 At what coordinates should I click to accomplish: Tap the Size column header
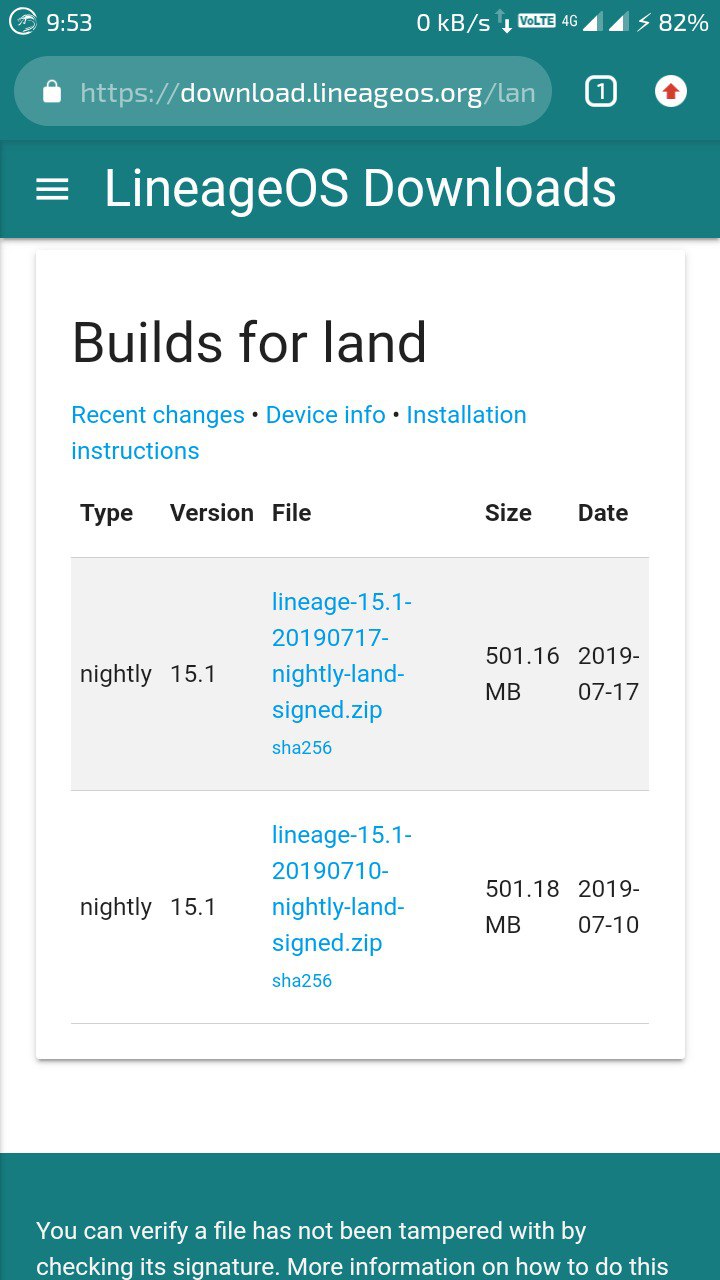click(508, 513)
